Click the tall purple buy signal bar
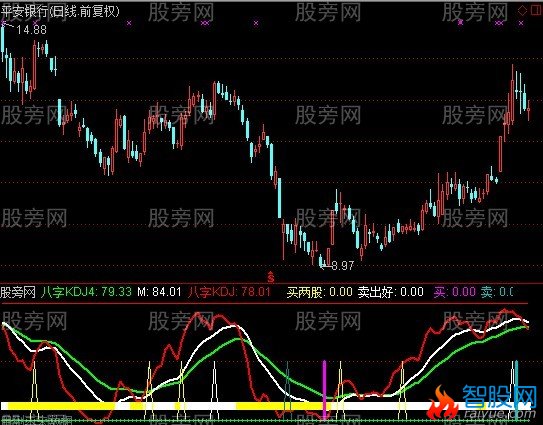Screen dimensions: 543x425 pyautogui.click(x=324, y=389)
